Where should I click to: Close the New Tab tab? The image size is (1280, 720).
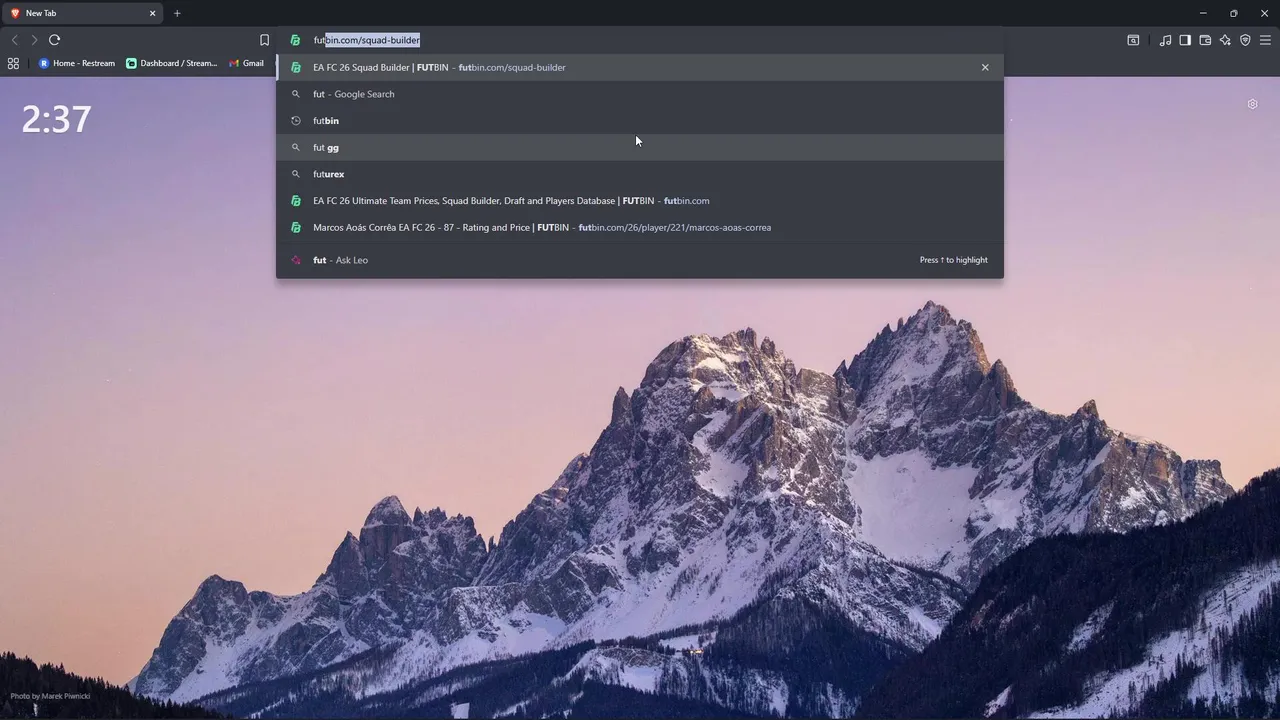click(153, 13)
